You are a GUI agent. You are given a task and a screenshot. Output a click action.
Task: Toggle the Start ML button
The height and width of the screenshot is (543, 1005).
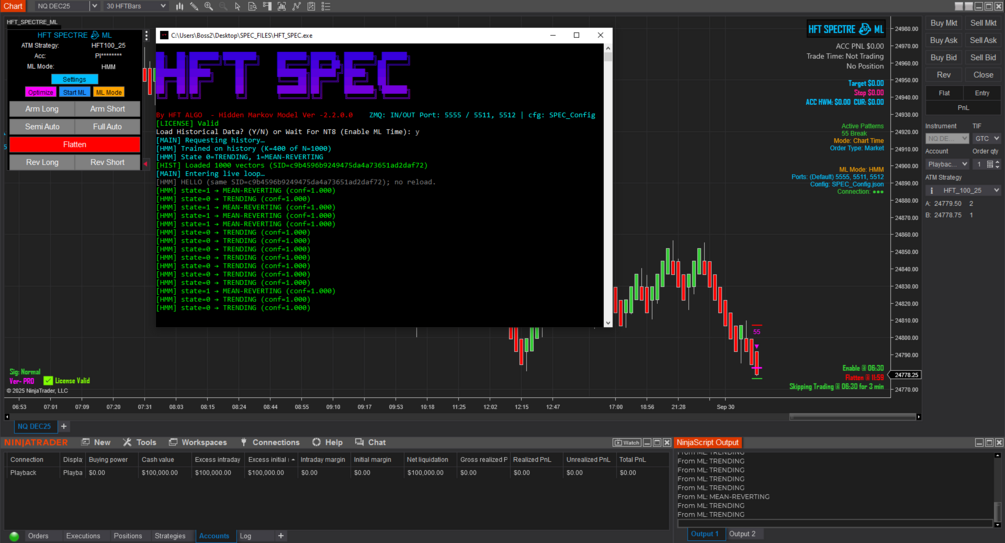click(x=74, y=92)
